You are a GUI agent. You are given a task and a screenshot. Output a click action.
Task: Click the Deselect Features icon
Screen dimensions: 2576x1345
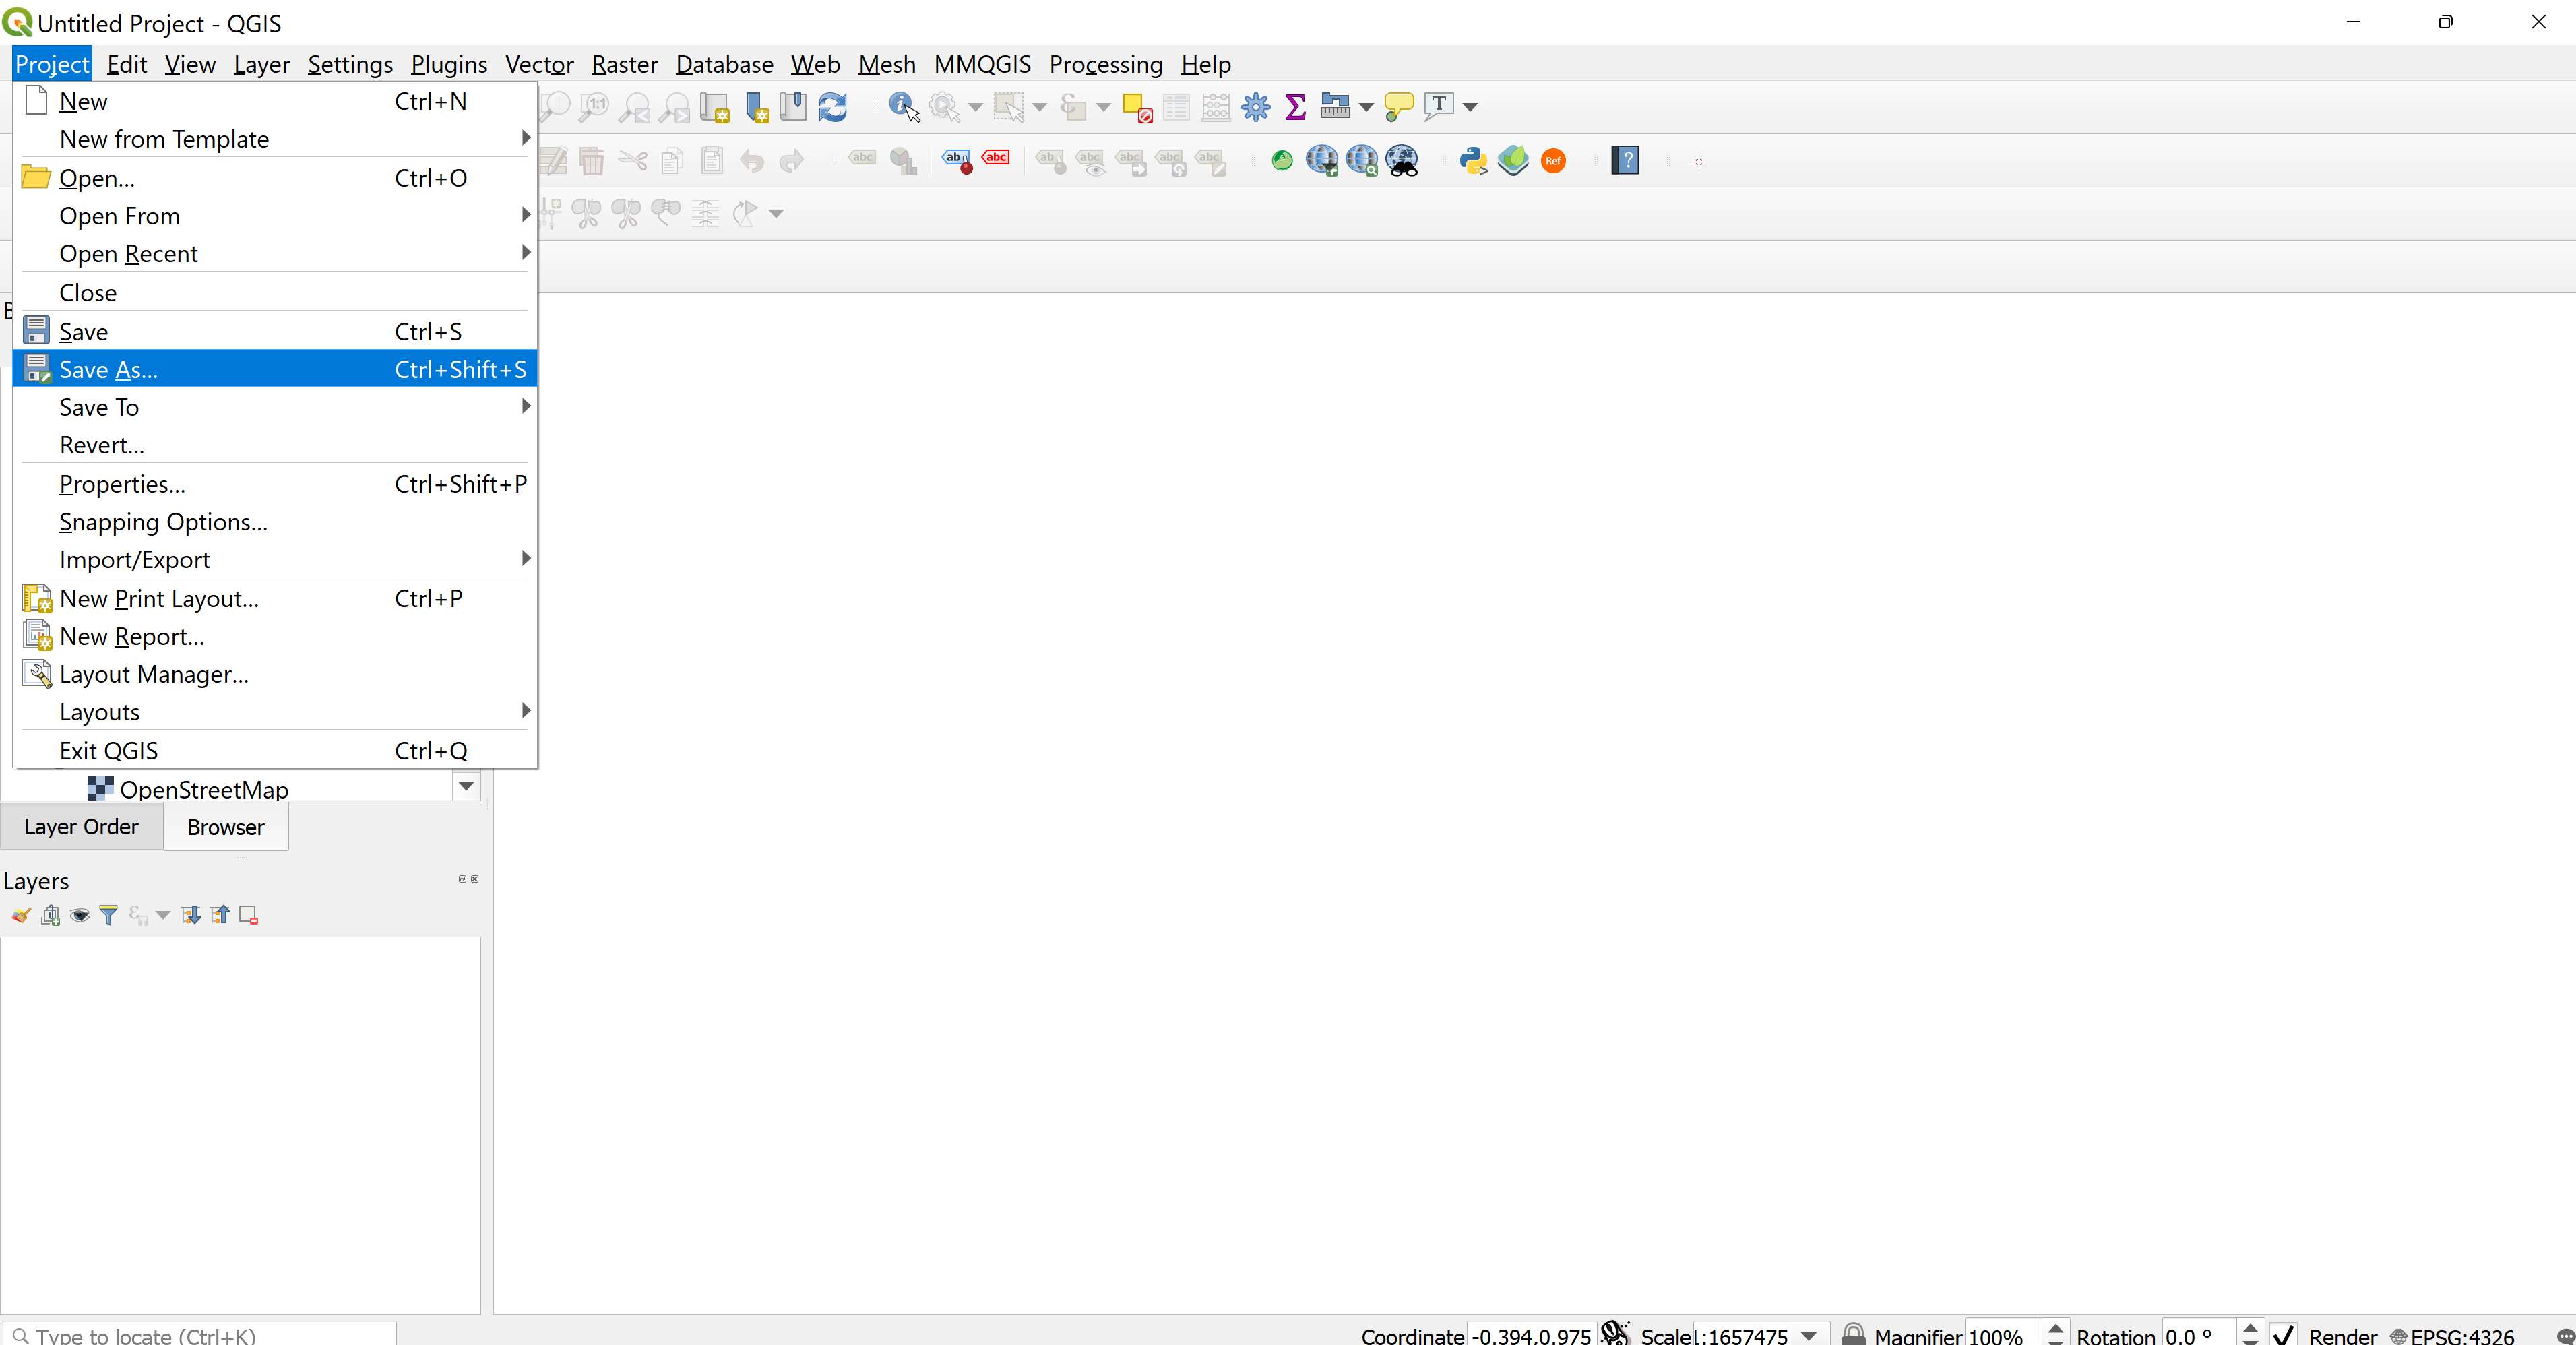pos(1137,107)
